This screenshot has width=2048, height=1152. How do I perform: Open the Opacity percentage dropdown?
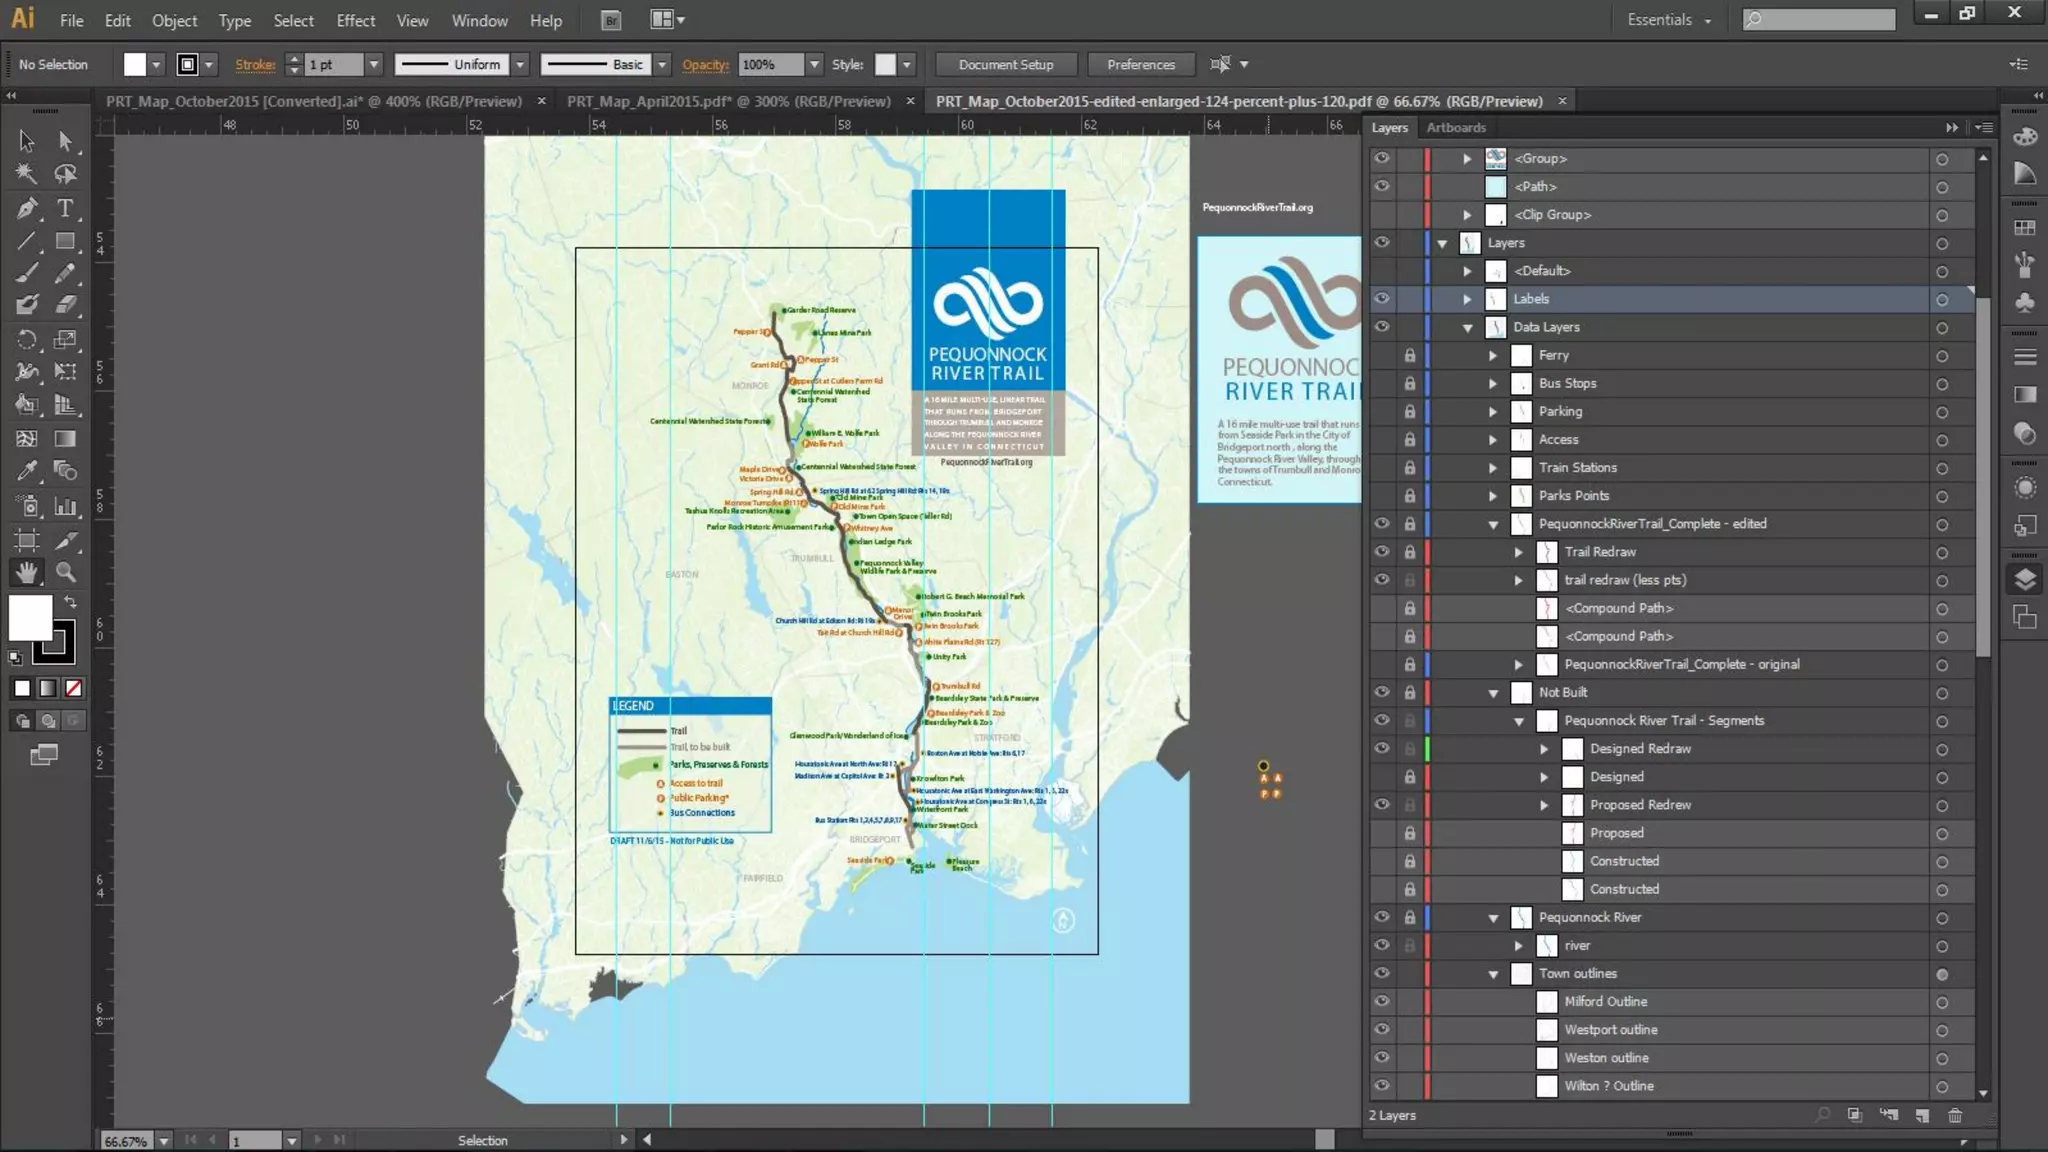pyautogui.click(x=814, y=64)
